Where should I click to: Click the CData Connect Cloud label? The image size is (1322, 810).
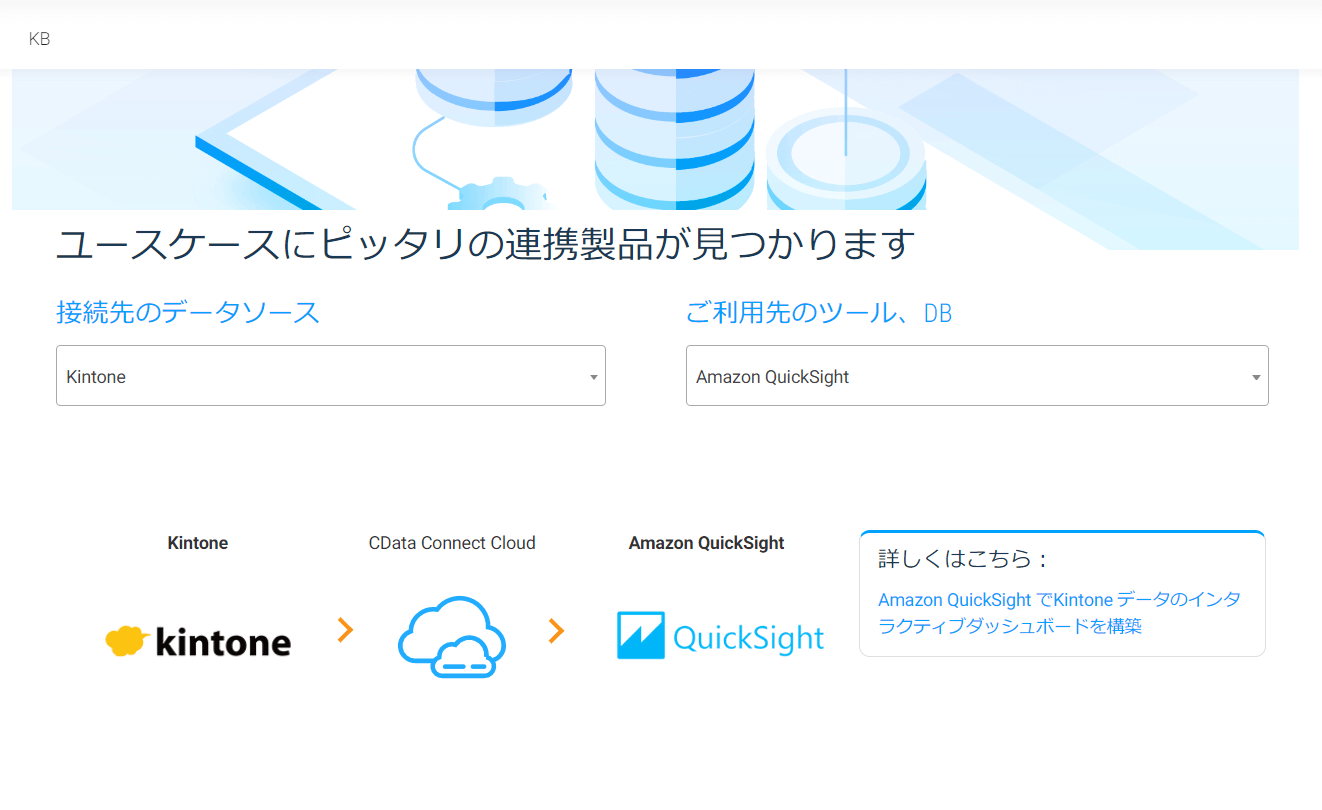tap(452, 543)
